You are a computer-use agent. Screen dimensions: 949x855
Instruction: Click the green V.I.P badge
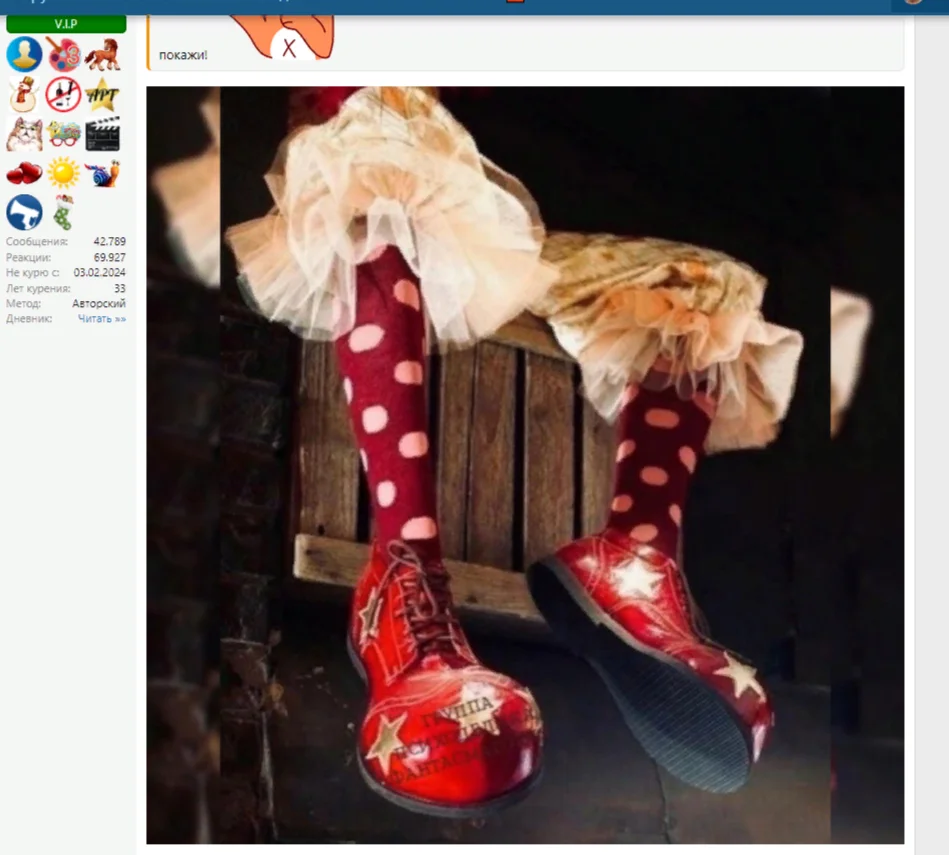(66, 24)
